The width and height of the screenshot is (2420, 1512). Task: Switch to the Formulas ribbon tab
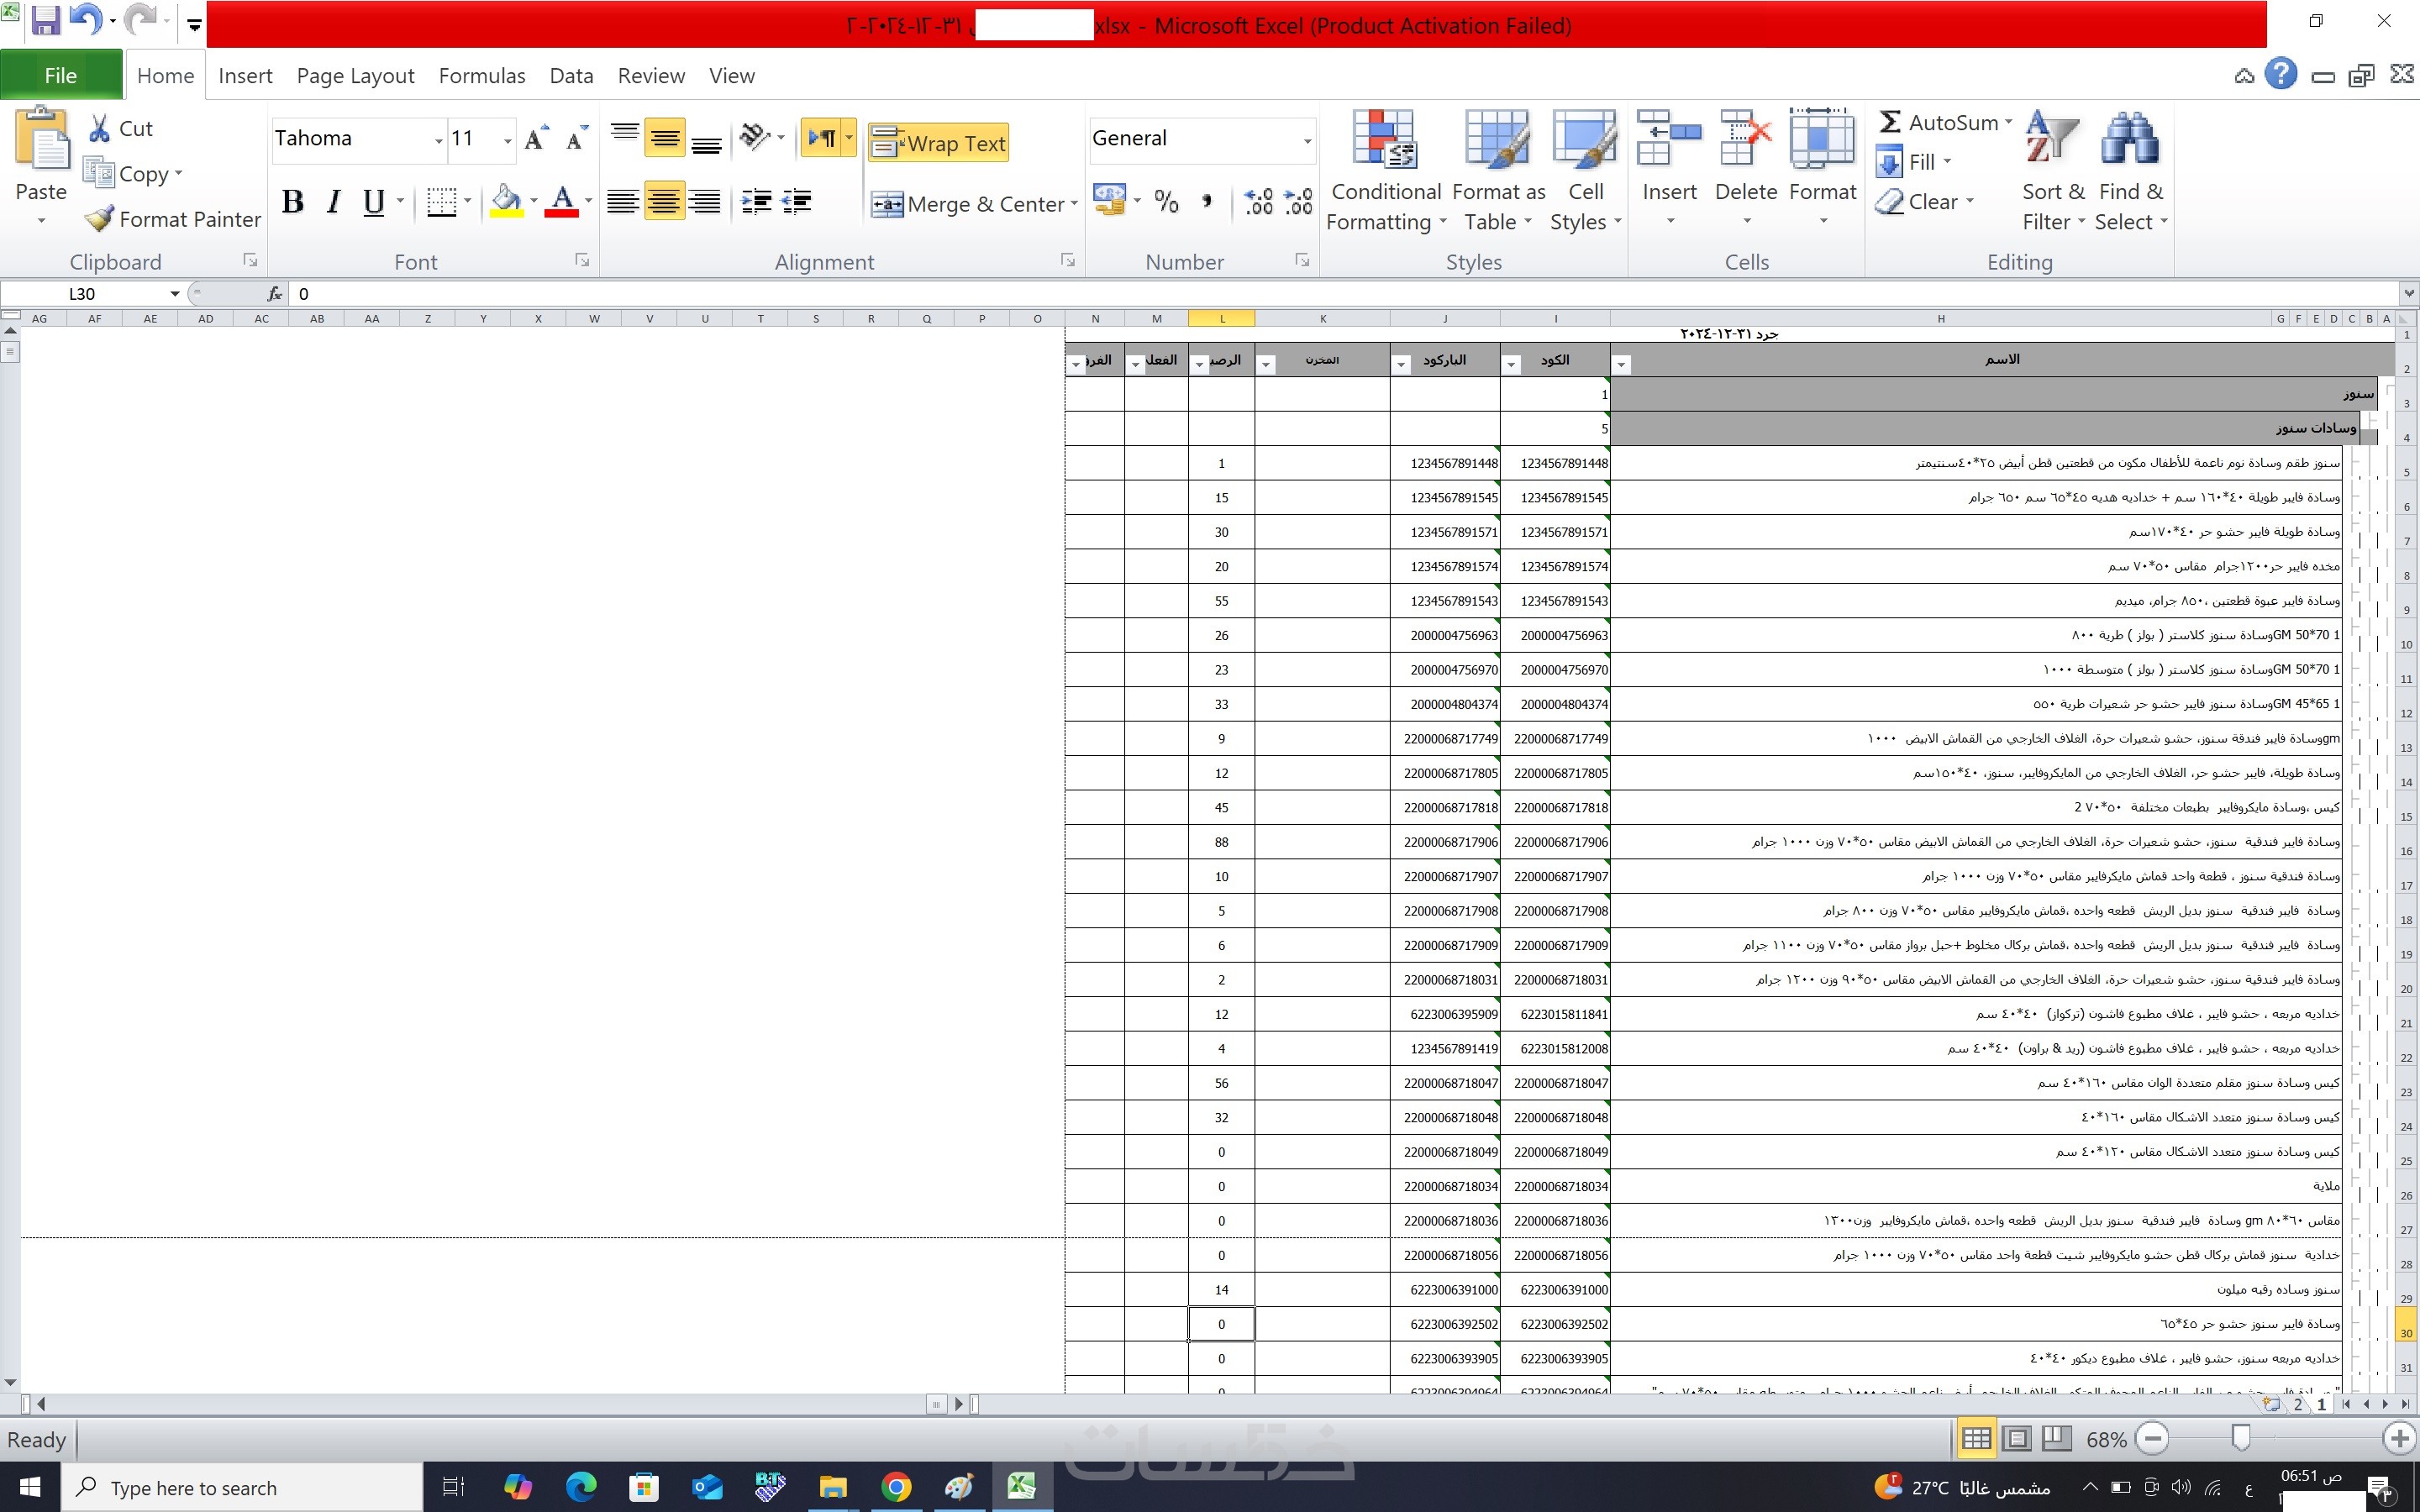click(x=481, y=76)
